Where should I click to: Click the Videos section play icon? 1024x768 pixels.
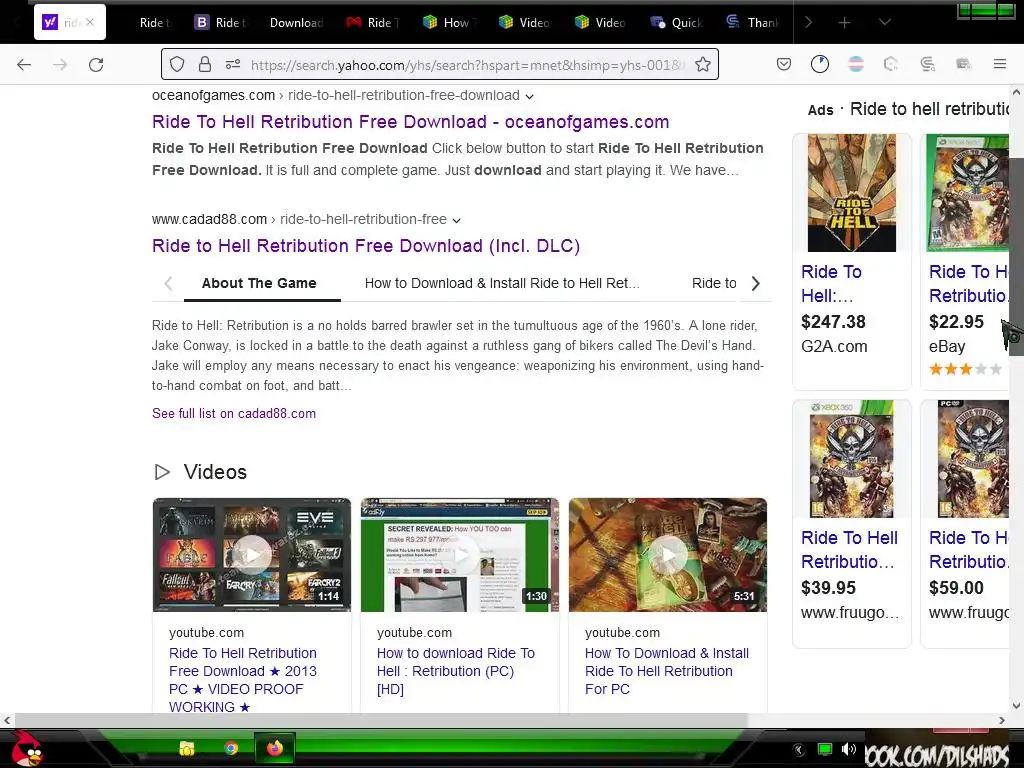pos(162,472)
